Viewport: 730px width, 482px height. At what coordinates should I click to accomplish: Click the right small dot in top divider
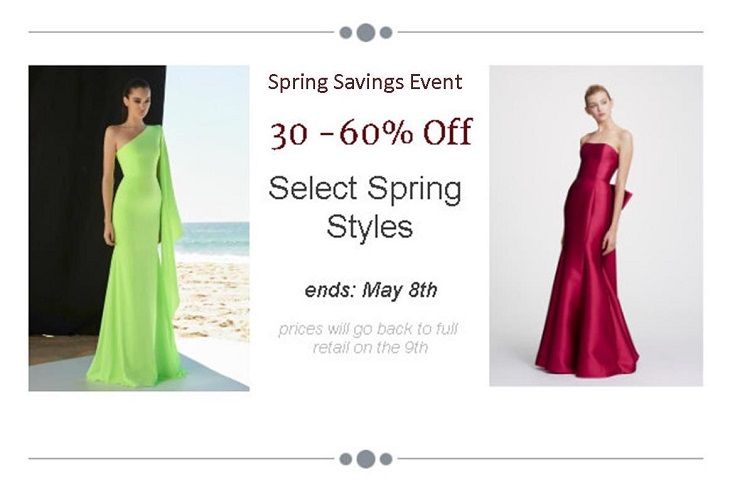(x=386, y=33)
